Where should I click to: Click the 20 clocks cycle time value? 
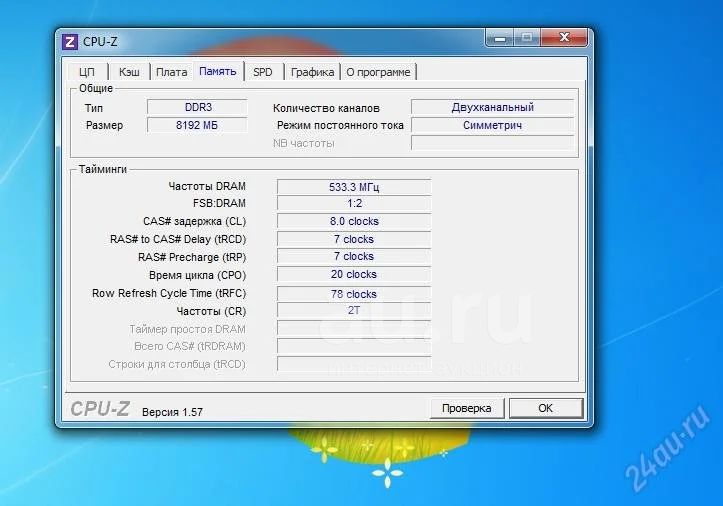pos(354,274)
